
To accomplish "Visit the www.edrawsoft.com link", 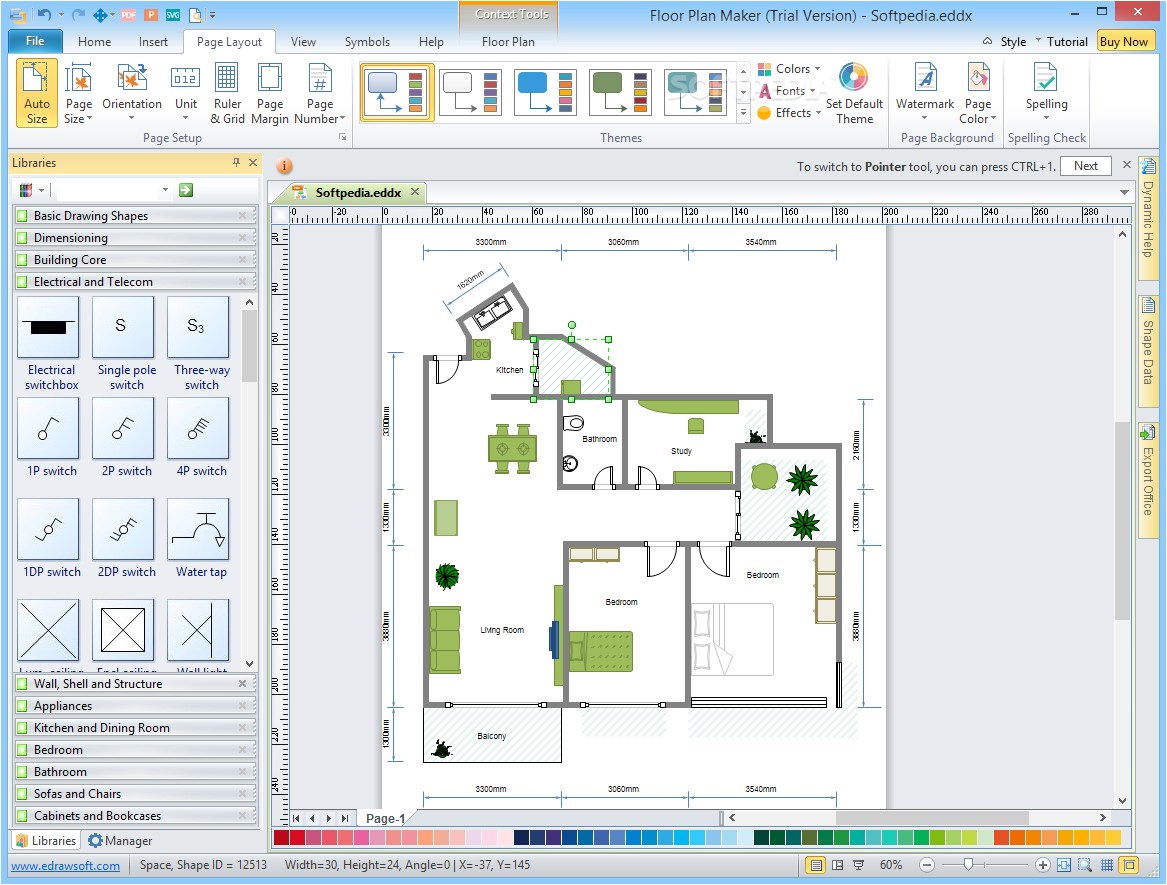I will (x=65, y=865).
